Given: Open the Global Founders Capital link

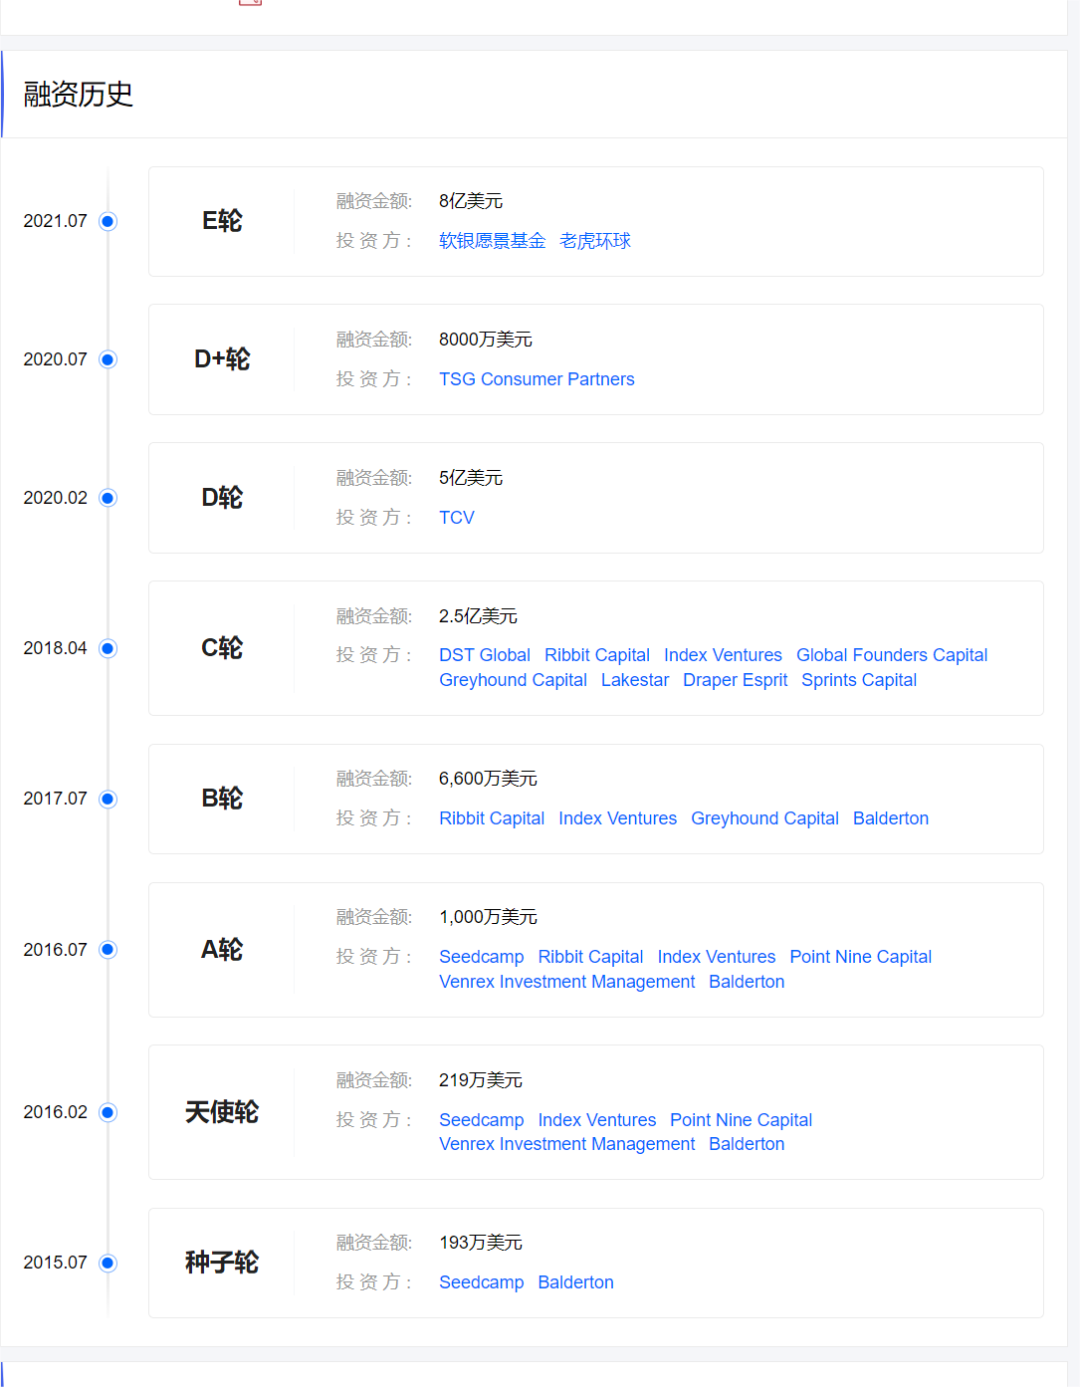Looking at the screenshot, I should pyautogui.click(x=891, y=655).
